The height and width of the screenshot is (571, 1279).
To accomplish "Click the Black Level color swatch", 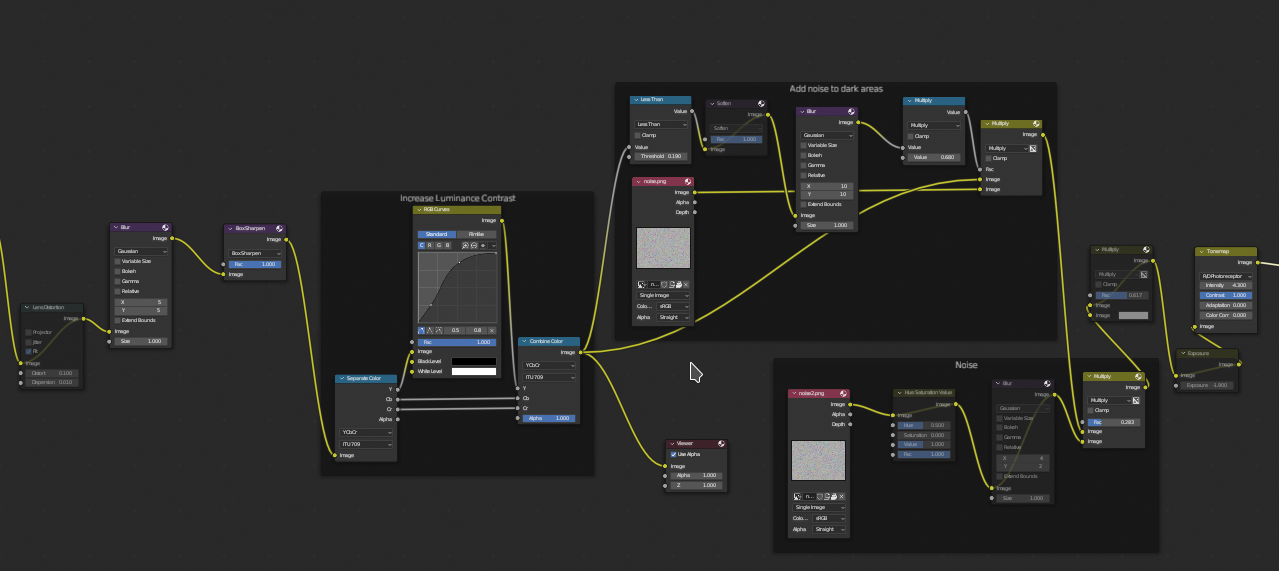I will [x=473, y=361].
